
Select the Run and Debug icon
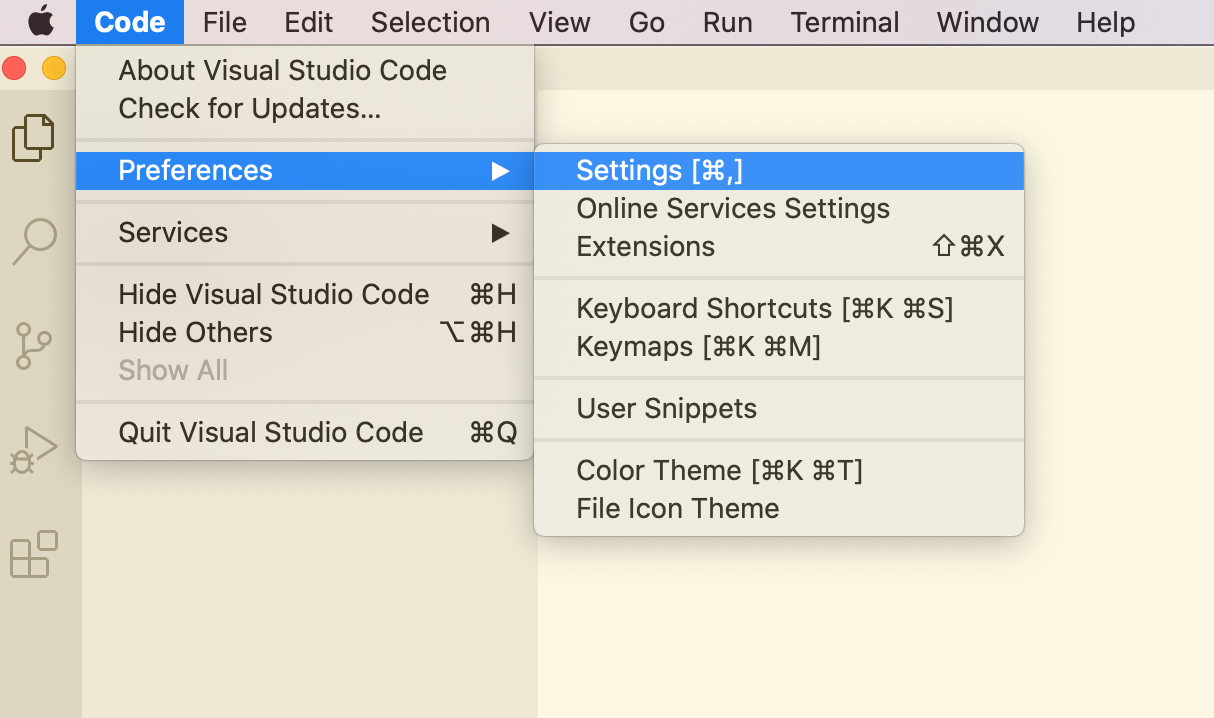click(34, 449)
